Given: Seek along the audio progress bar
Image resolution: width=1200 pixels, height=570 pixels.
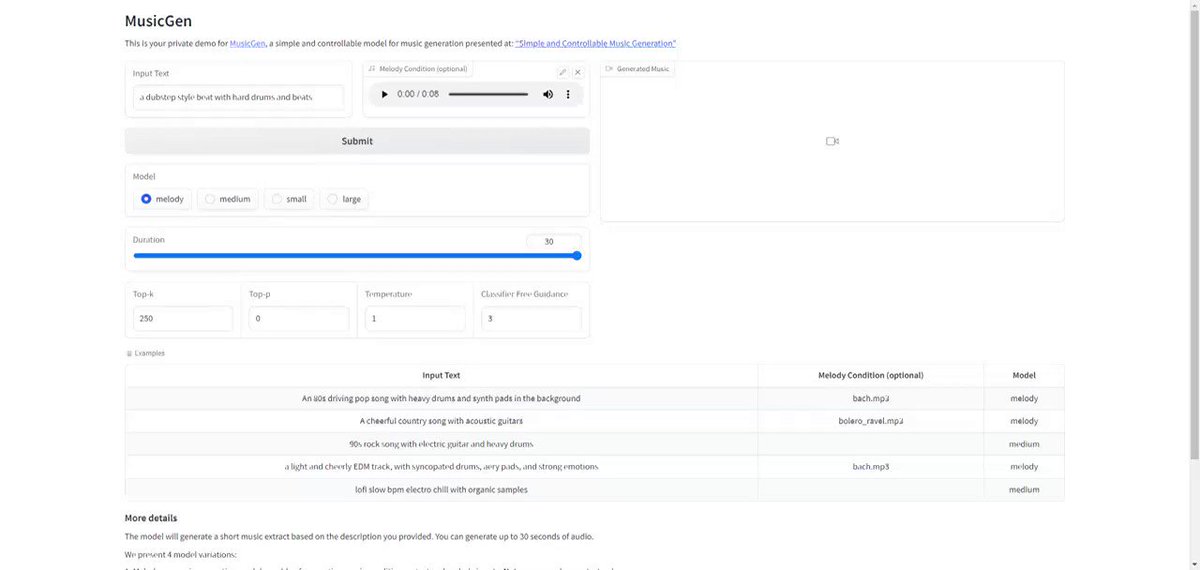Looking at the screenshot, I should pyautogui.click(x=488, y=94).
